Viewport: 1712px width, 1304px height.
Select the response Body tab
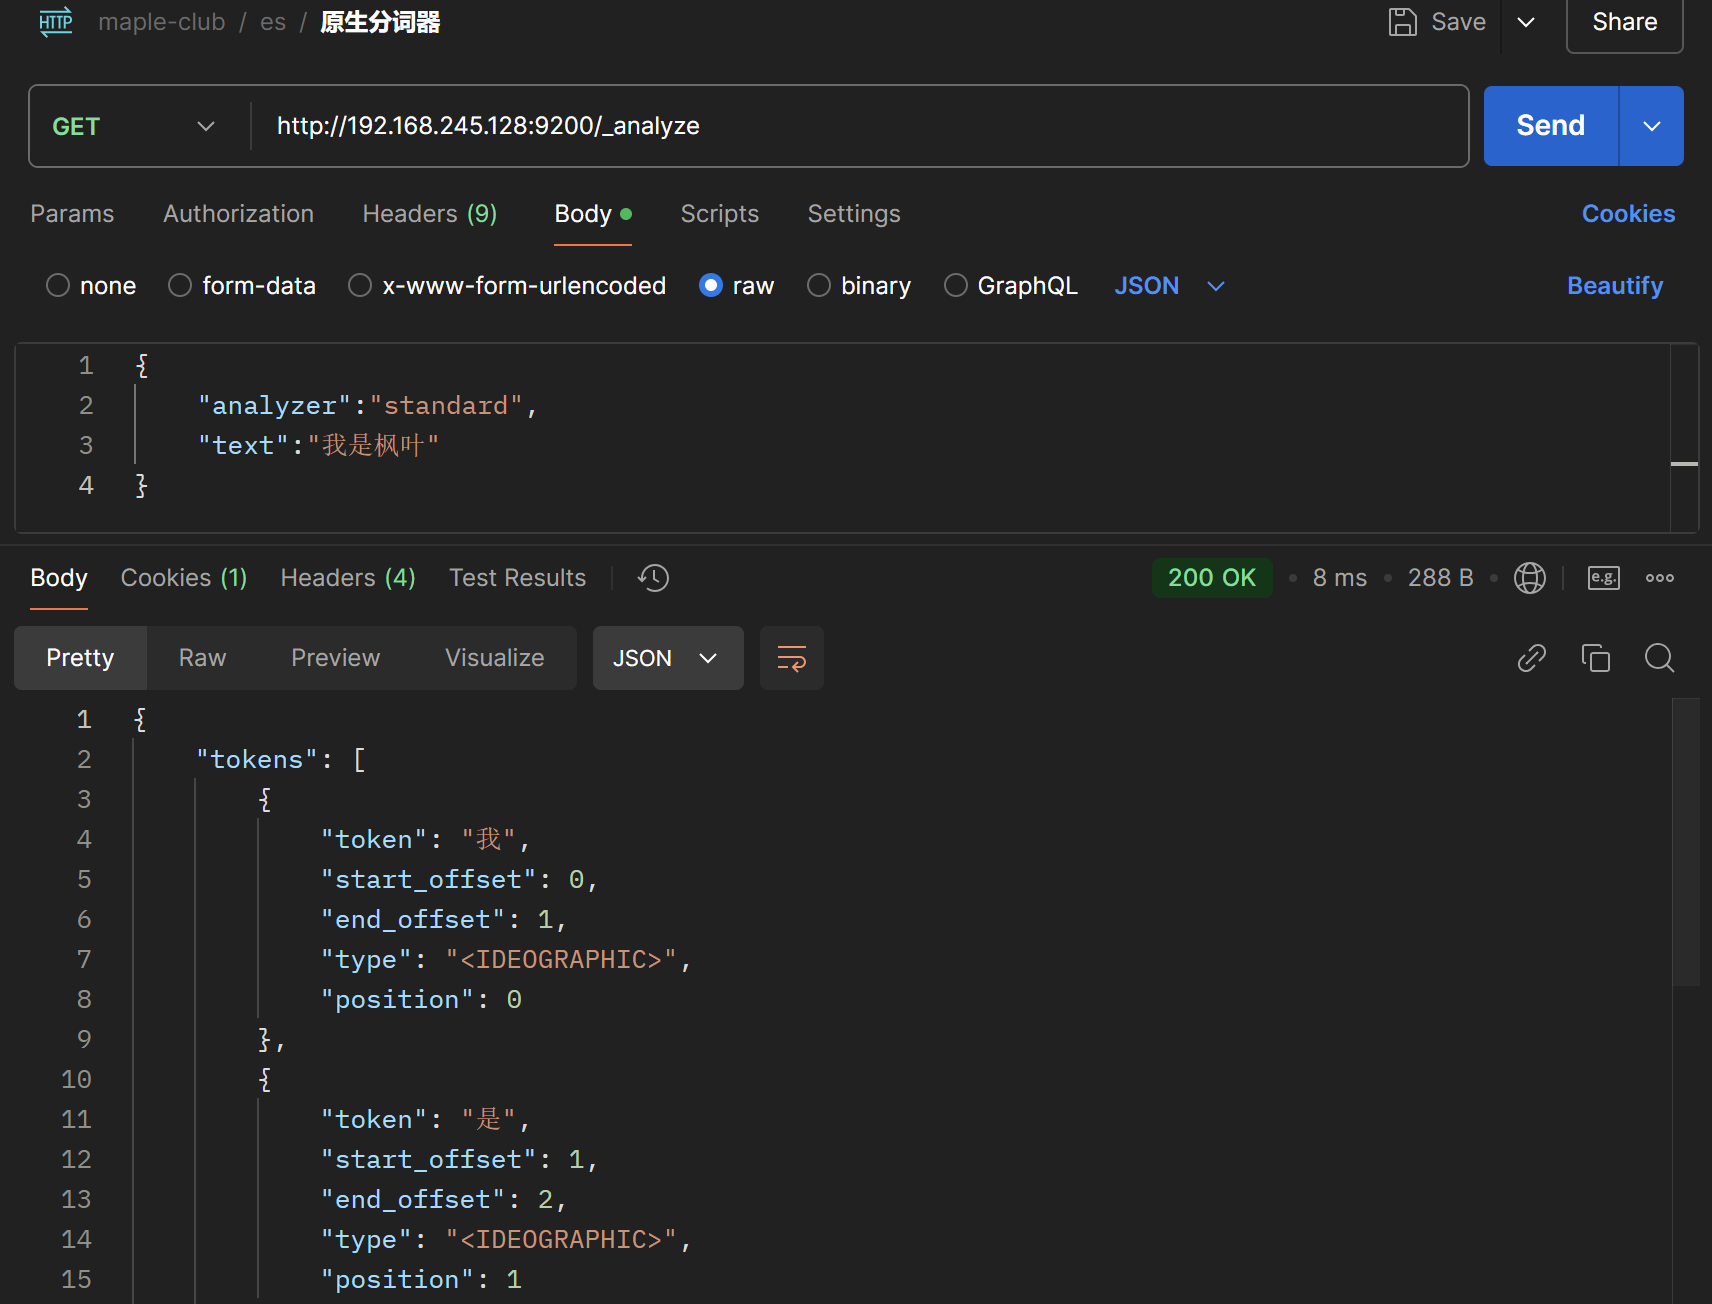click(x=59, y=578)
